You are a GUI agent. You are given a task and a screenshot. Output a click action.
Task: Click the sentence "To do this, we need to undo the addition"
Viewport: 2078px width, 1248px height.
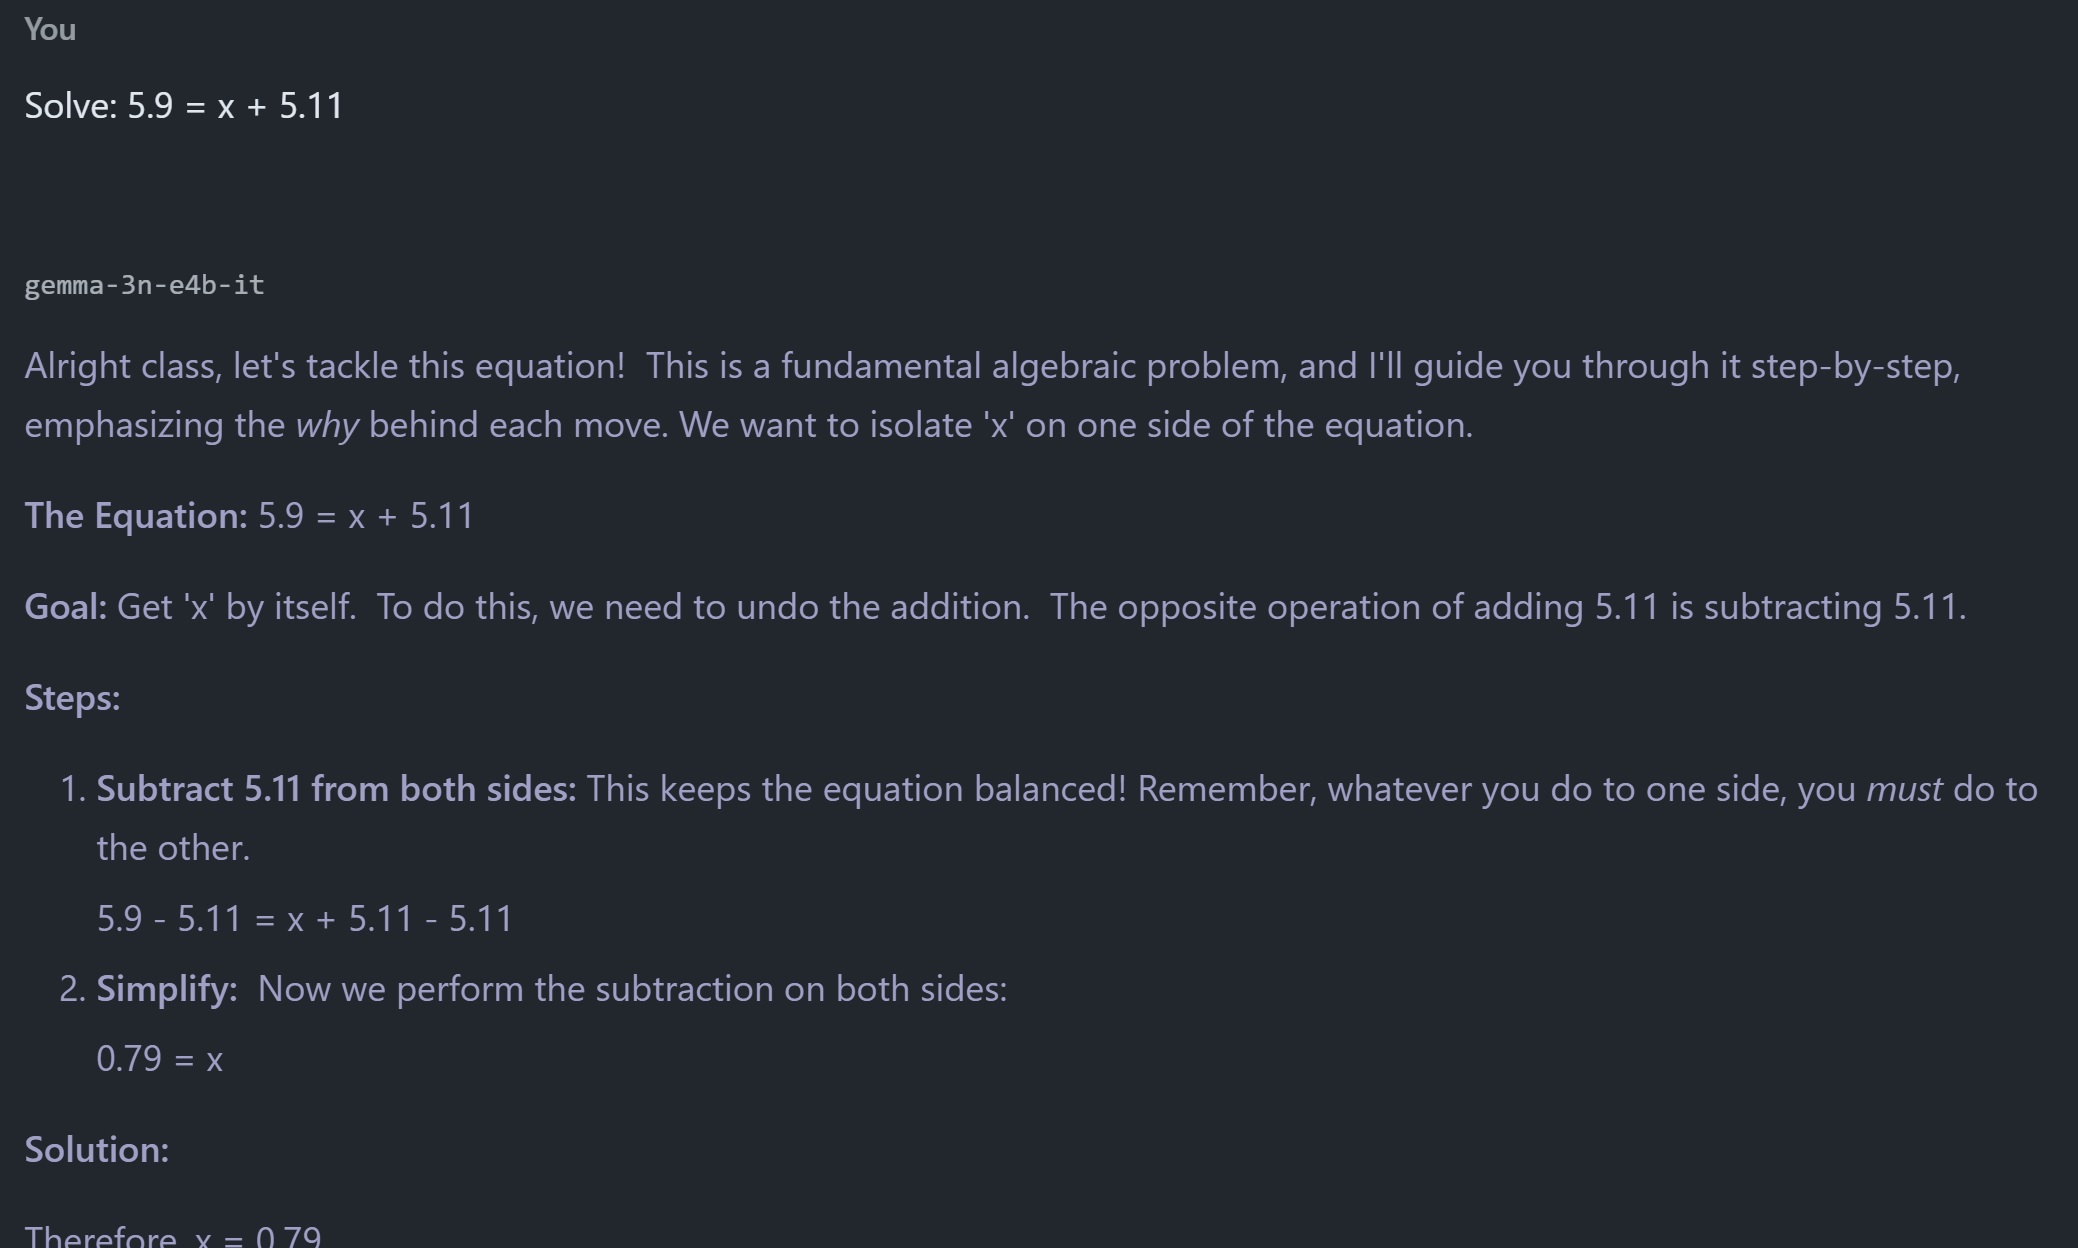click(702, 607)
